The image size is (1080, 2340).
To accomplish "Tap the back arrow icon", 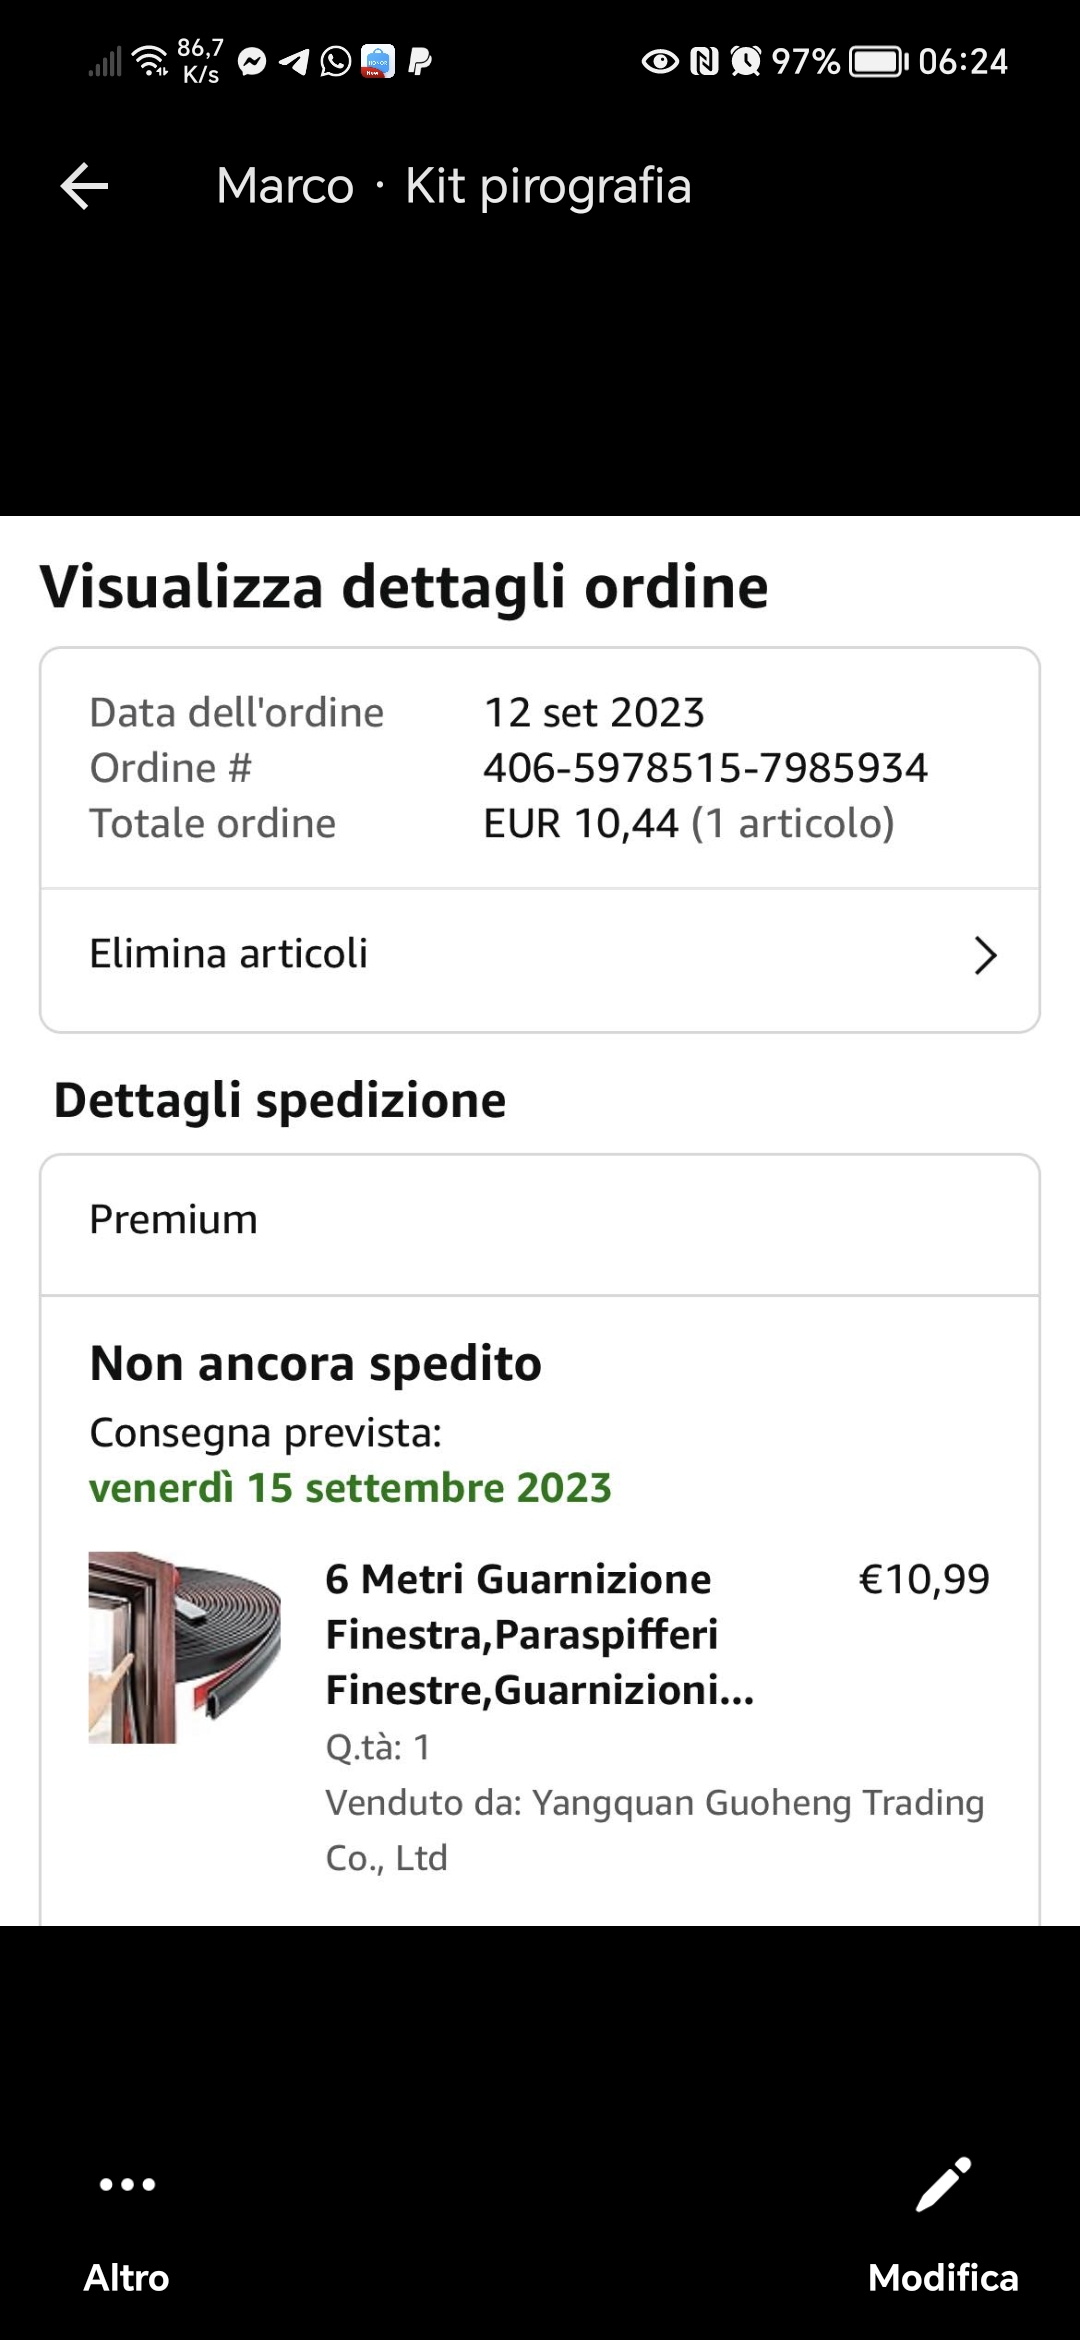I will (x=84, y=186).
